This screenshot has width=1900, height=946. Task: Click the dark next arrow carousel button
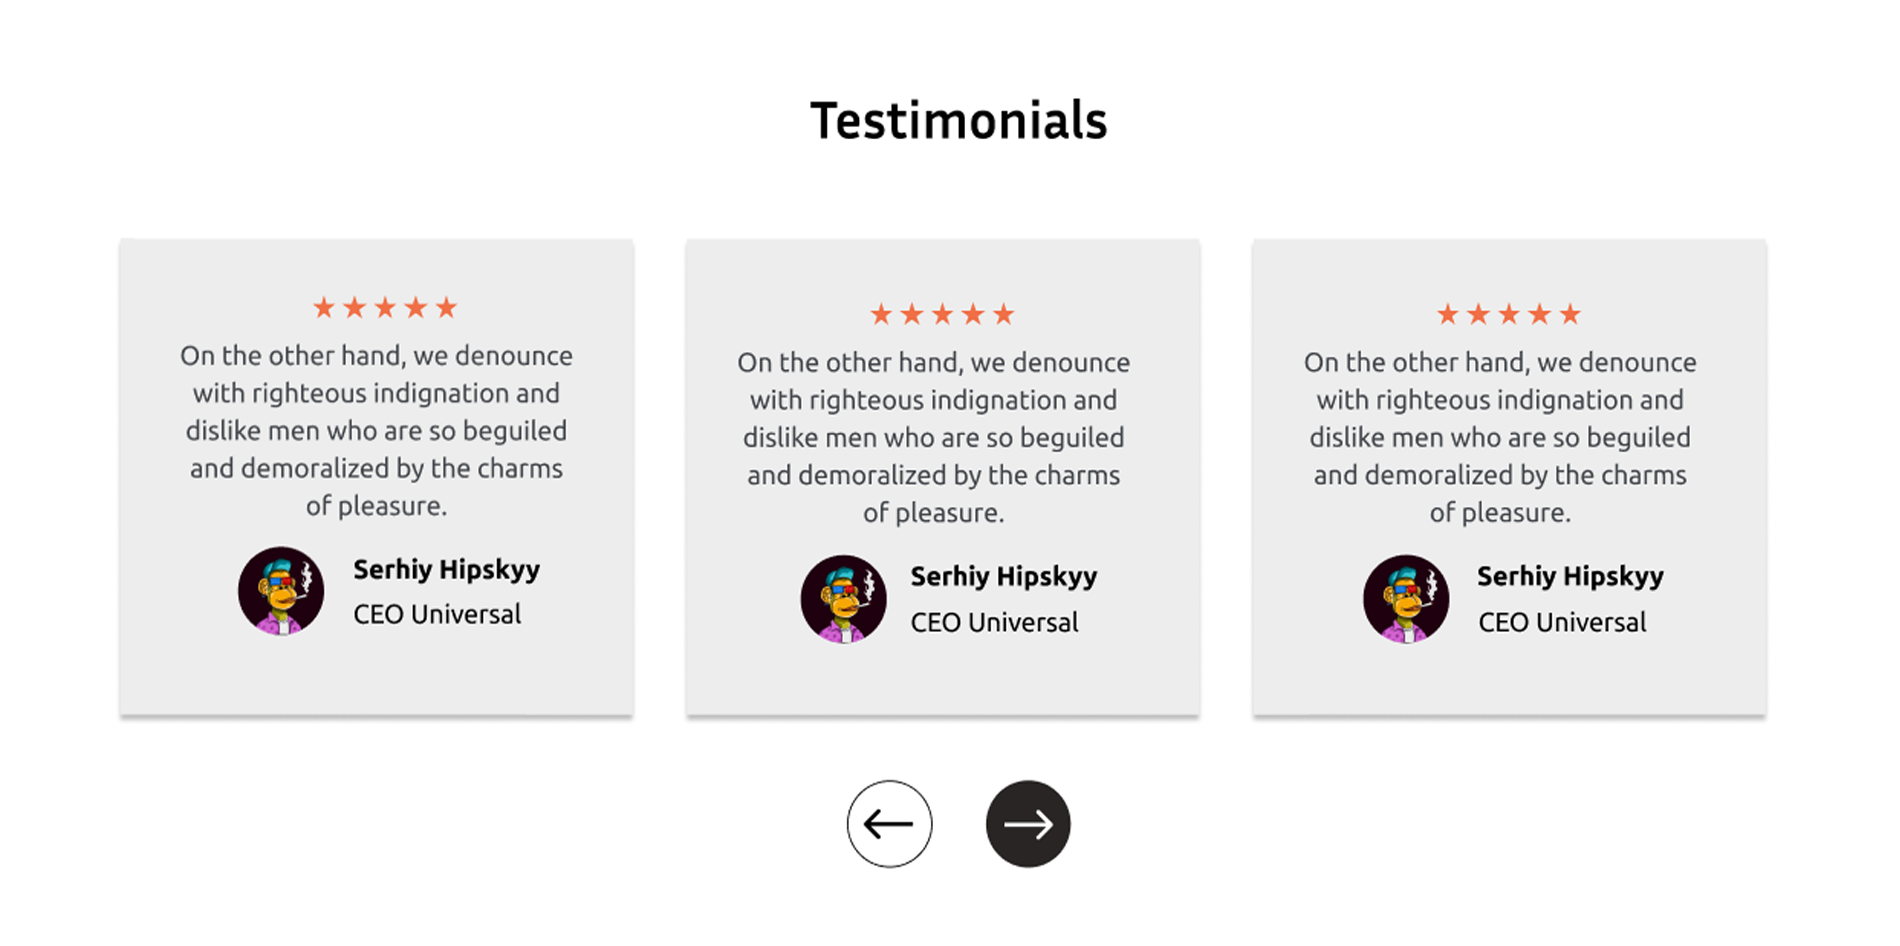[1028, 824]
